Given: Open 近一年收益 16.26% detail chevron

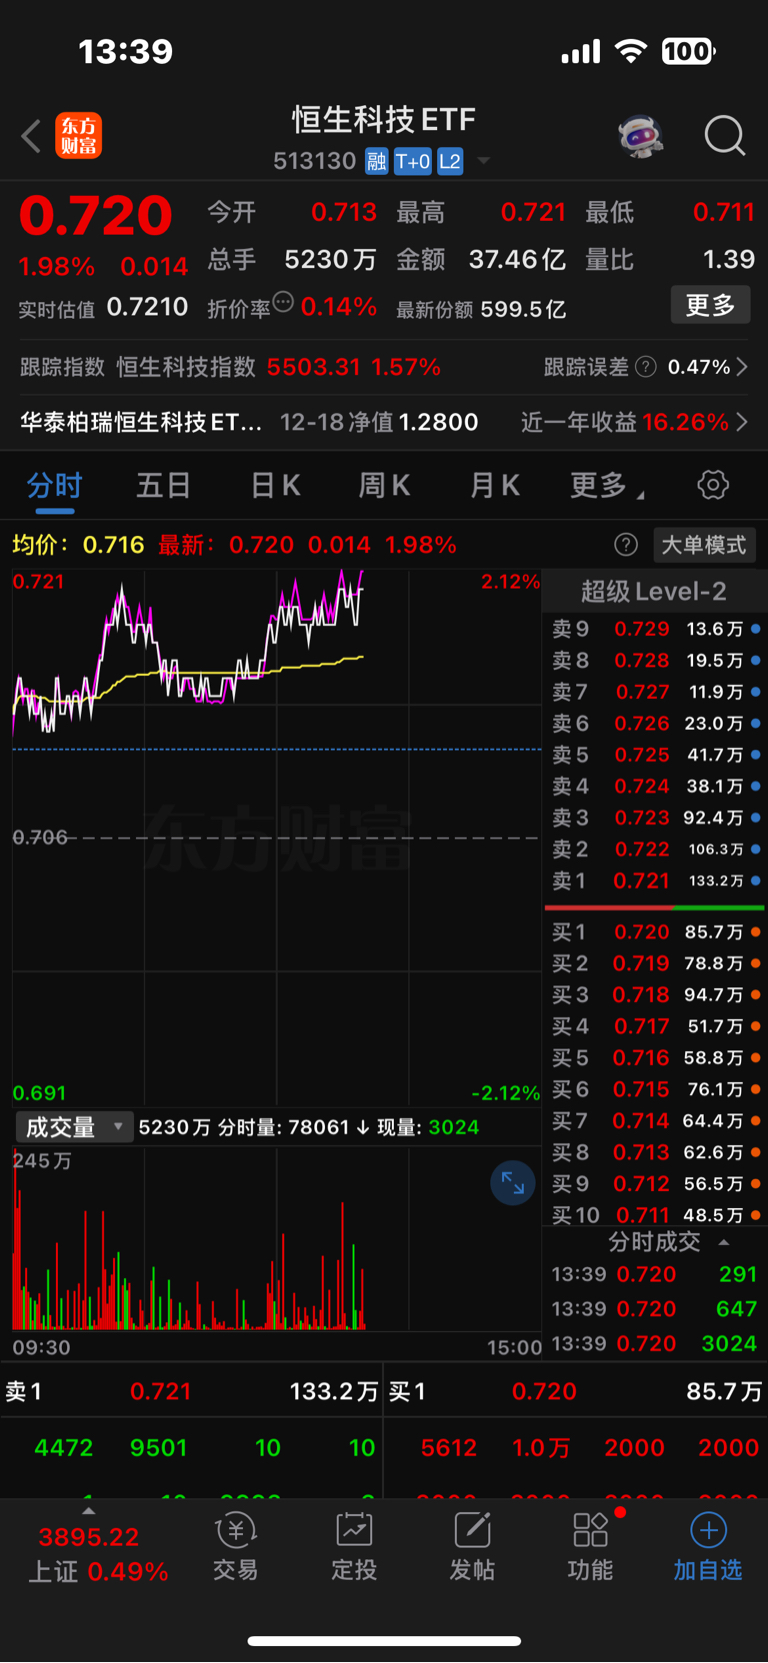Looking at the screenshot, I should point(742,422).
